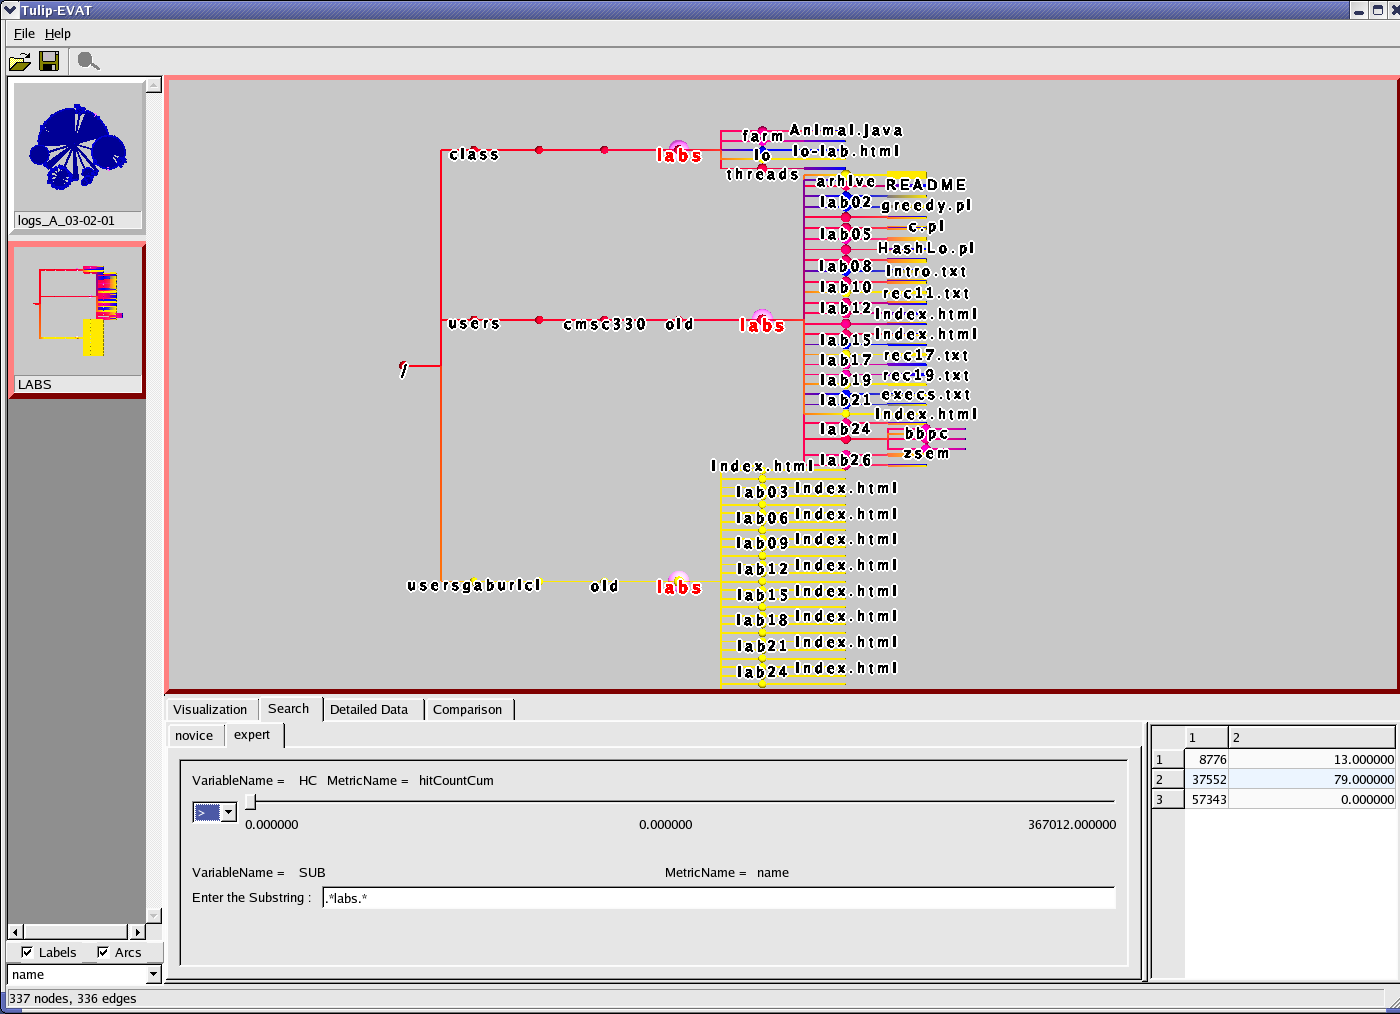Viewport: 1400px width, 1014px height.
Task: Open the Help menu
Action: click(57, 34)
